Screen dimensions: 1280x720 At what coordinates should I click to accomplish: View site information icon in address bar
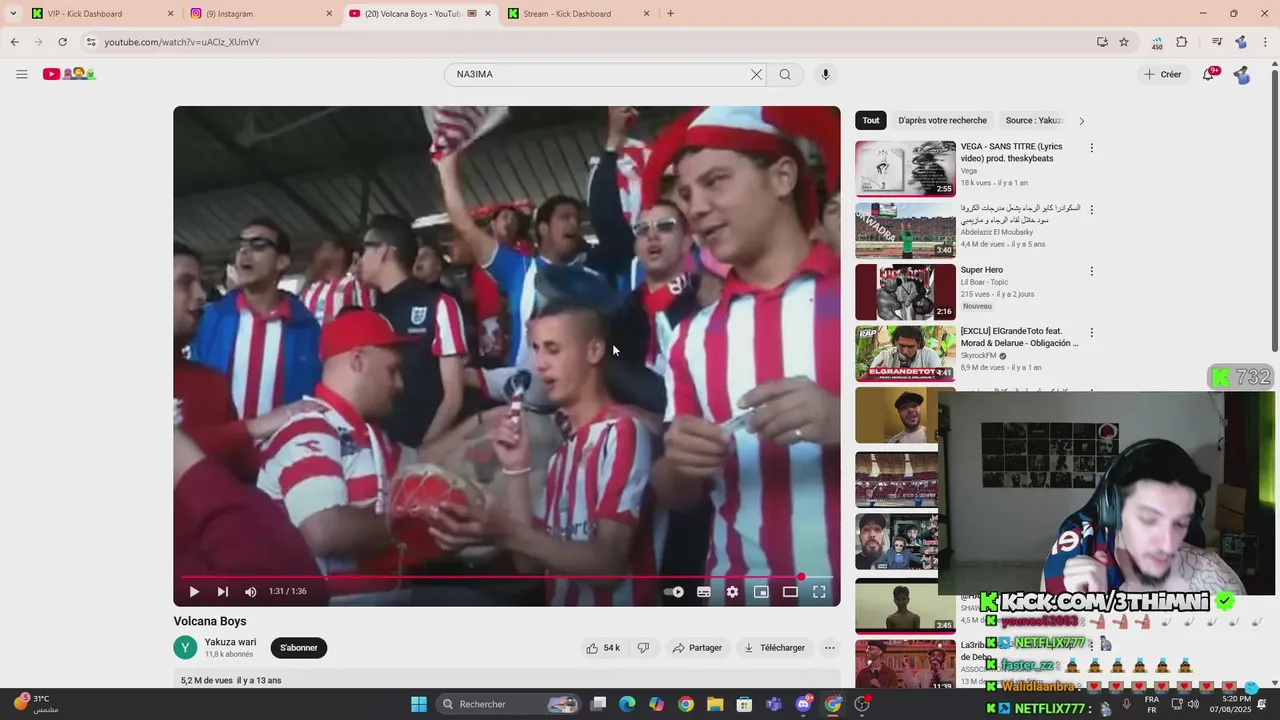point(90,42)
